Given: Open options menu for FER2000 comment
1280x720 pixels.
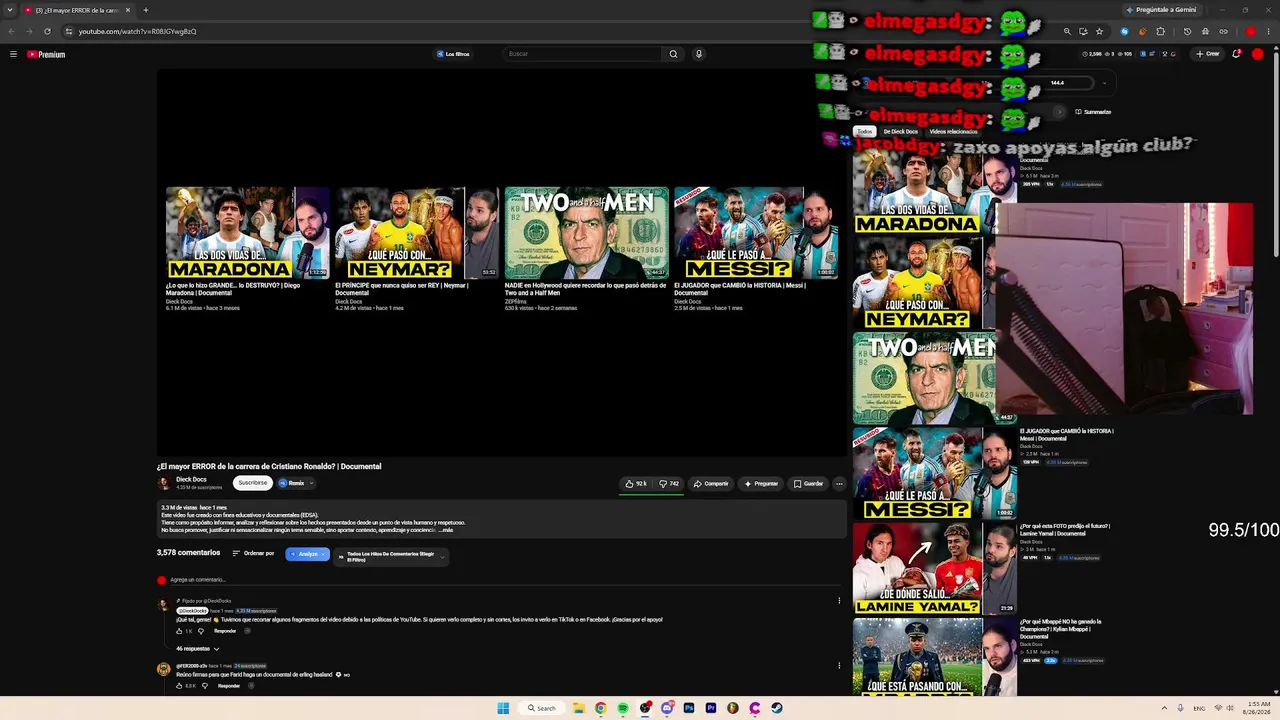Looking at the screenshot, I should (x=839, y=666).
